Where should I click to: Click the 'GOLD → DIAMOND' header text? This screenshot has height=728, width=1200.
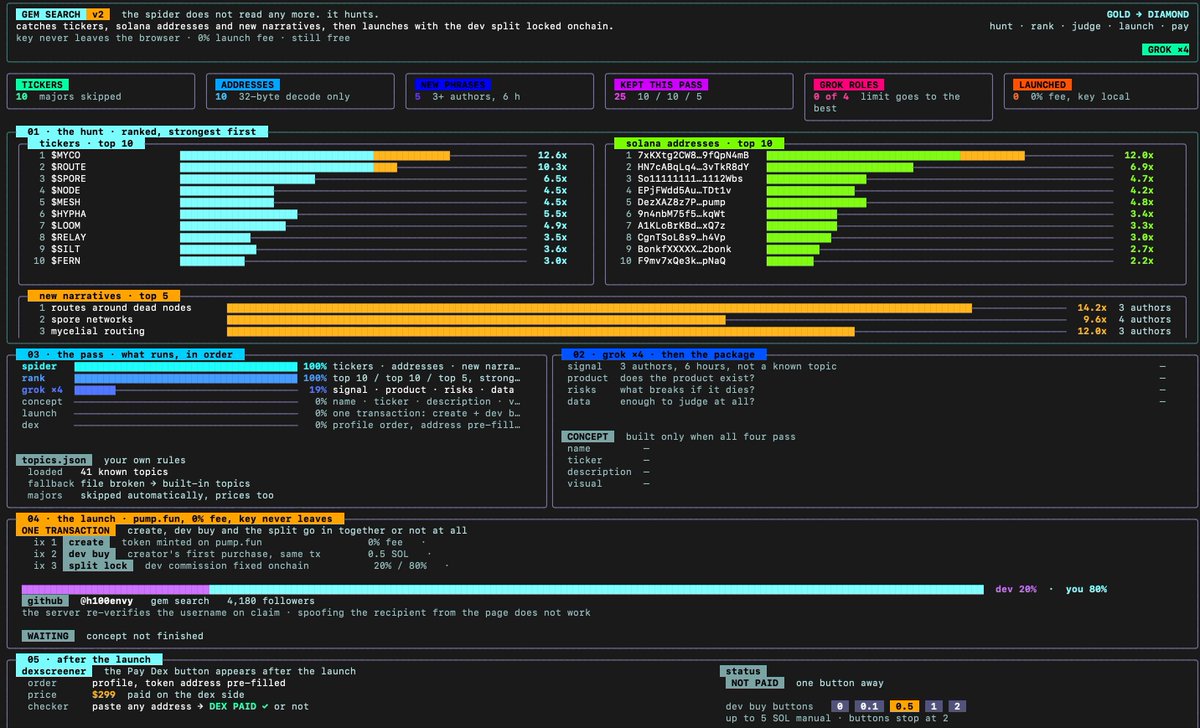[1149, 15]
